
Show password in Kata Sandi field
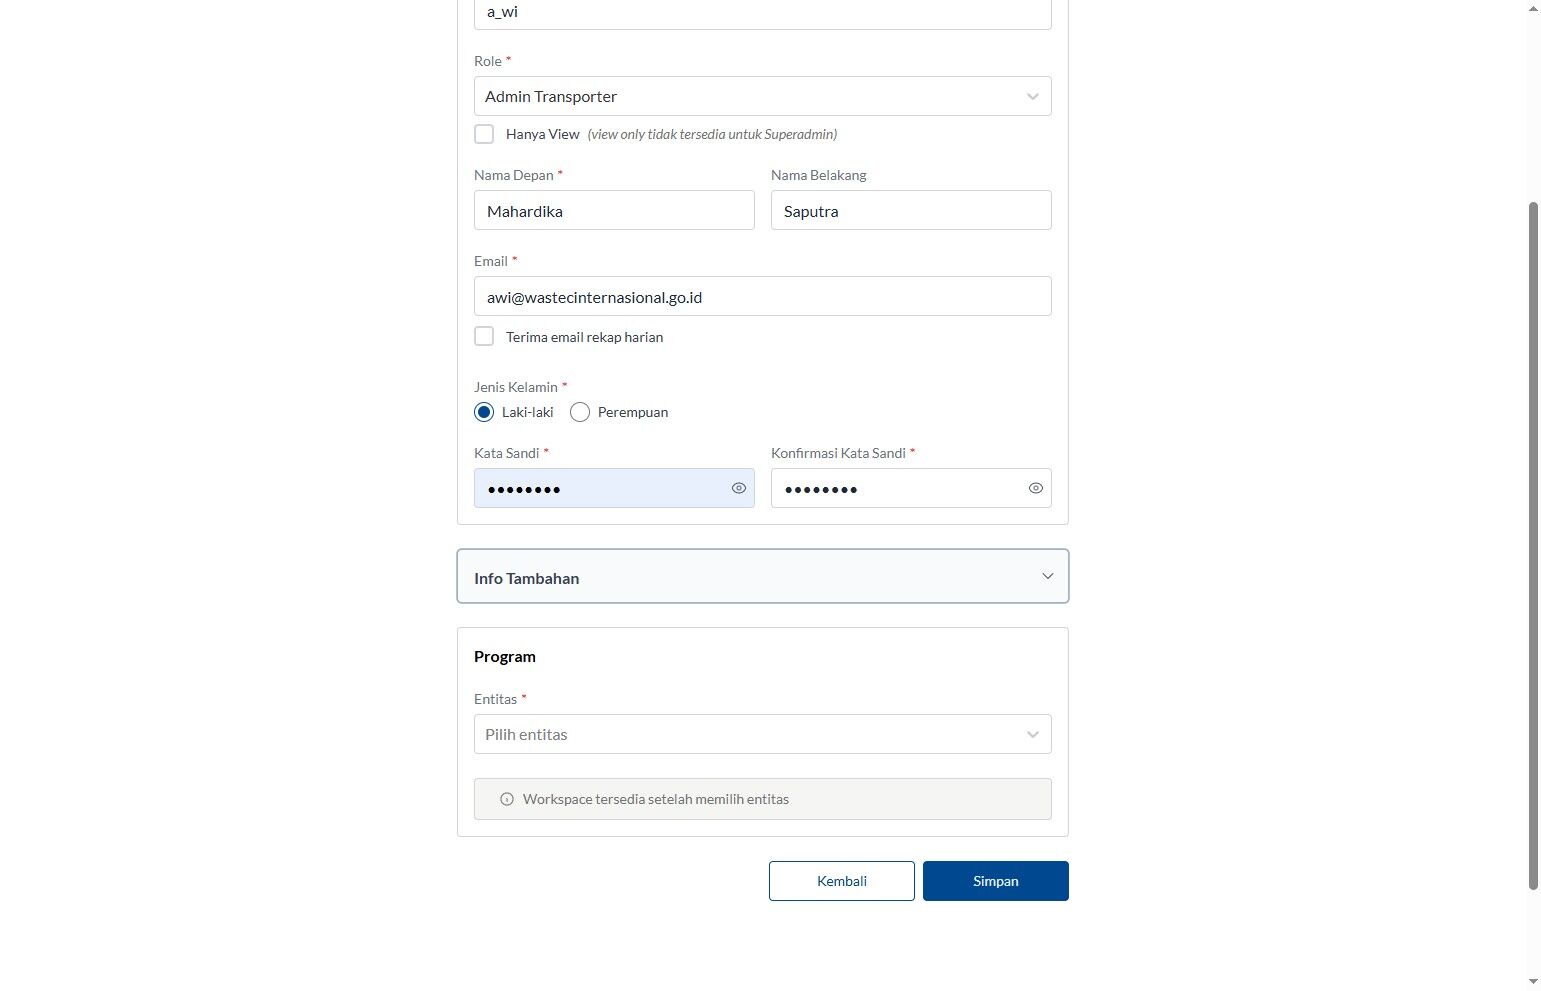pos(739,488)
